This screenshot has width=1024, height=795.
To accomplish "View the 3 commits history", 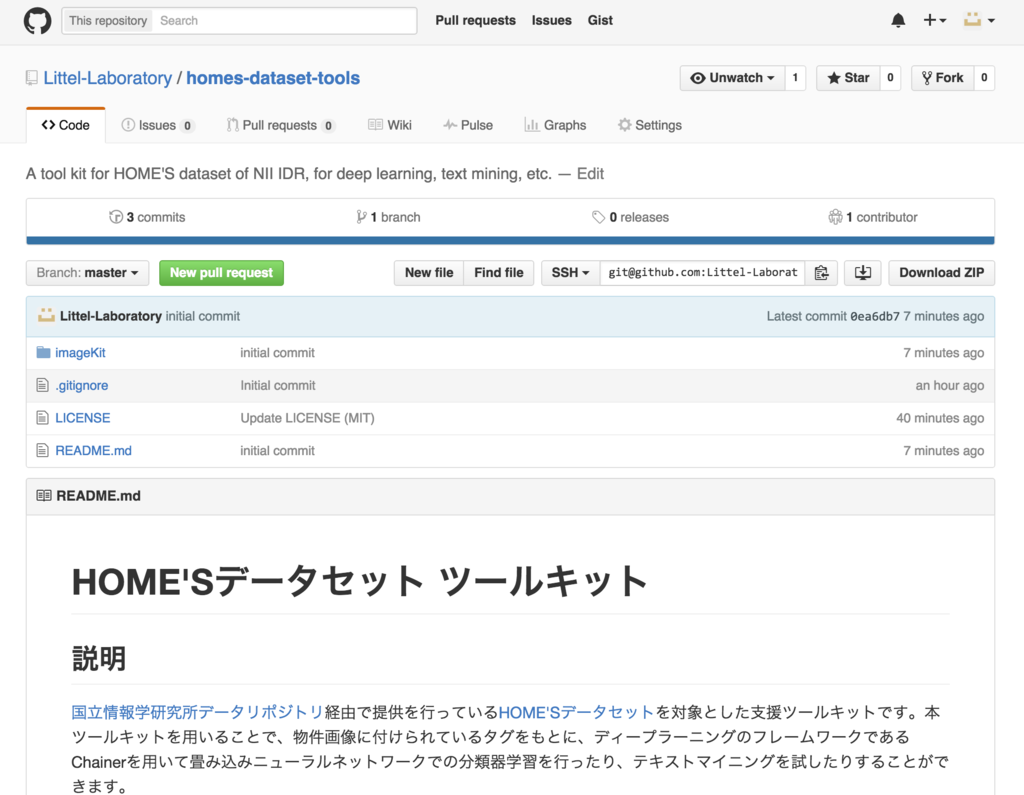I will click(147, 217).
